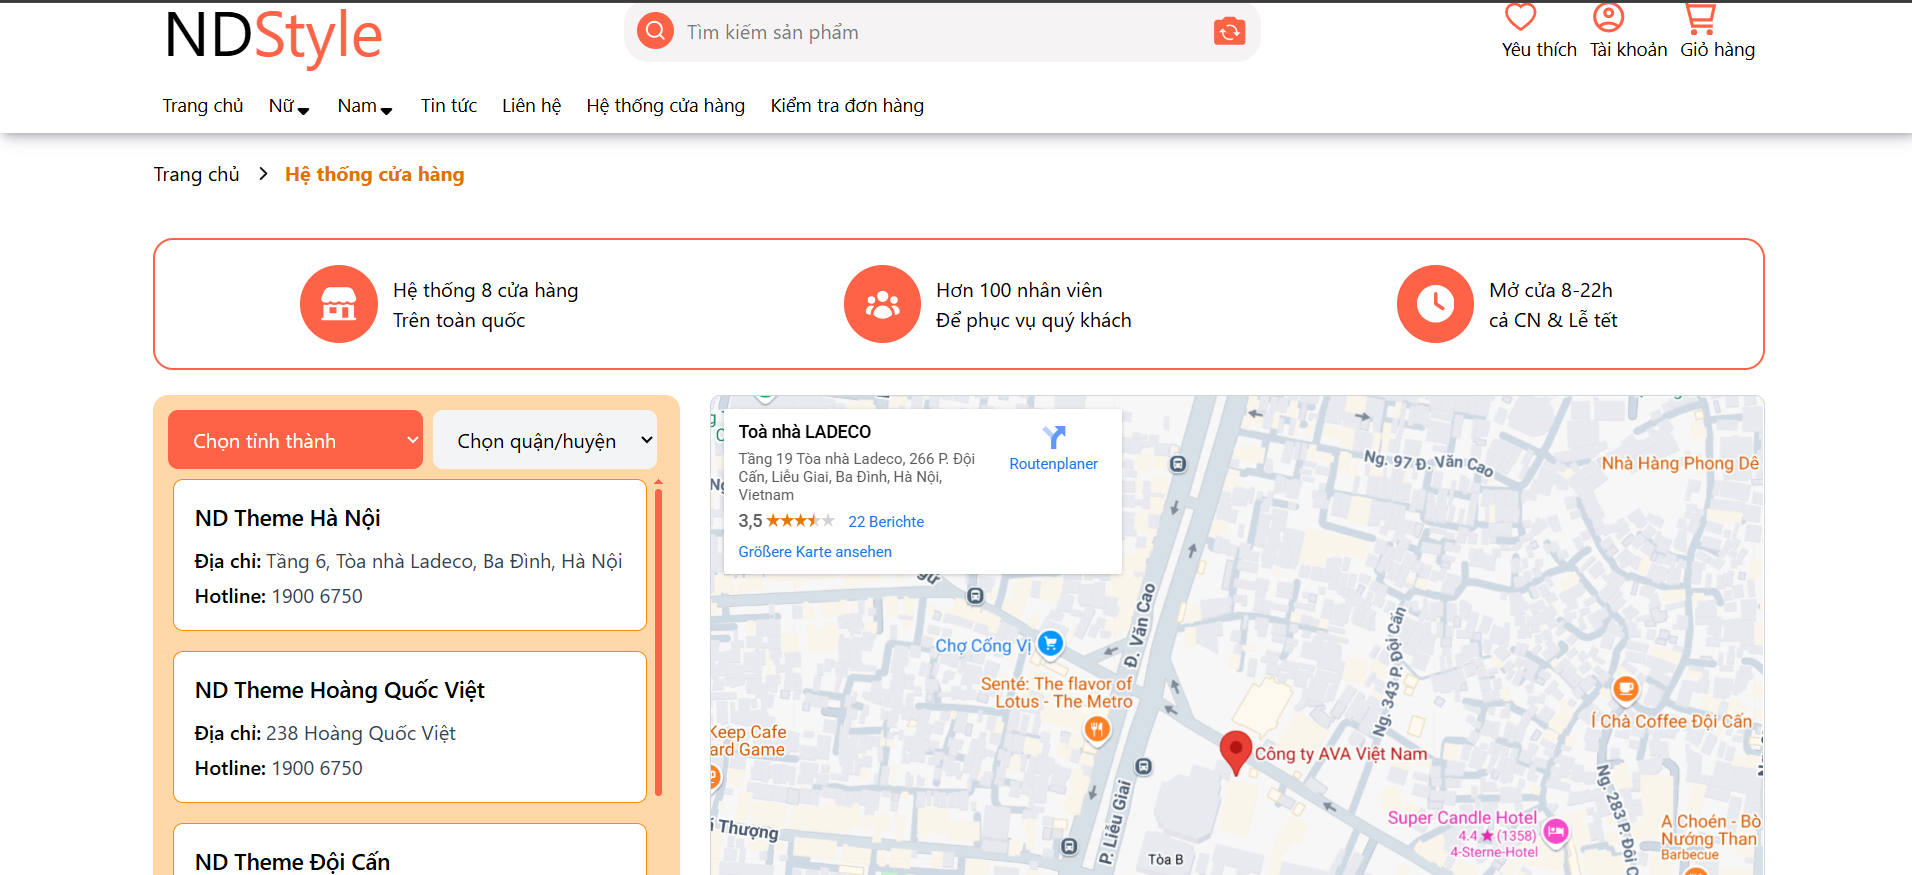
Task: Open camera image search icon
Action: point(1229,32)
